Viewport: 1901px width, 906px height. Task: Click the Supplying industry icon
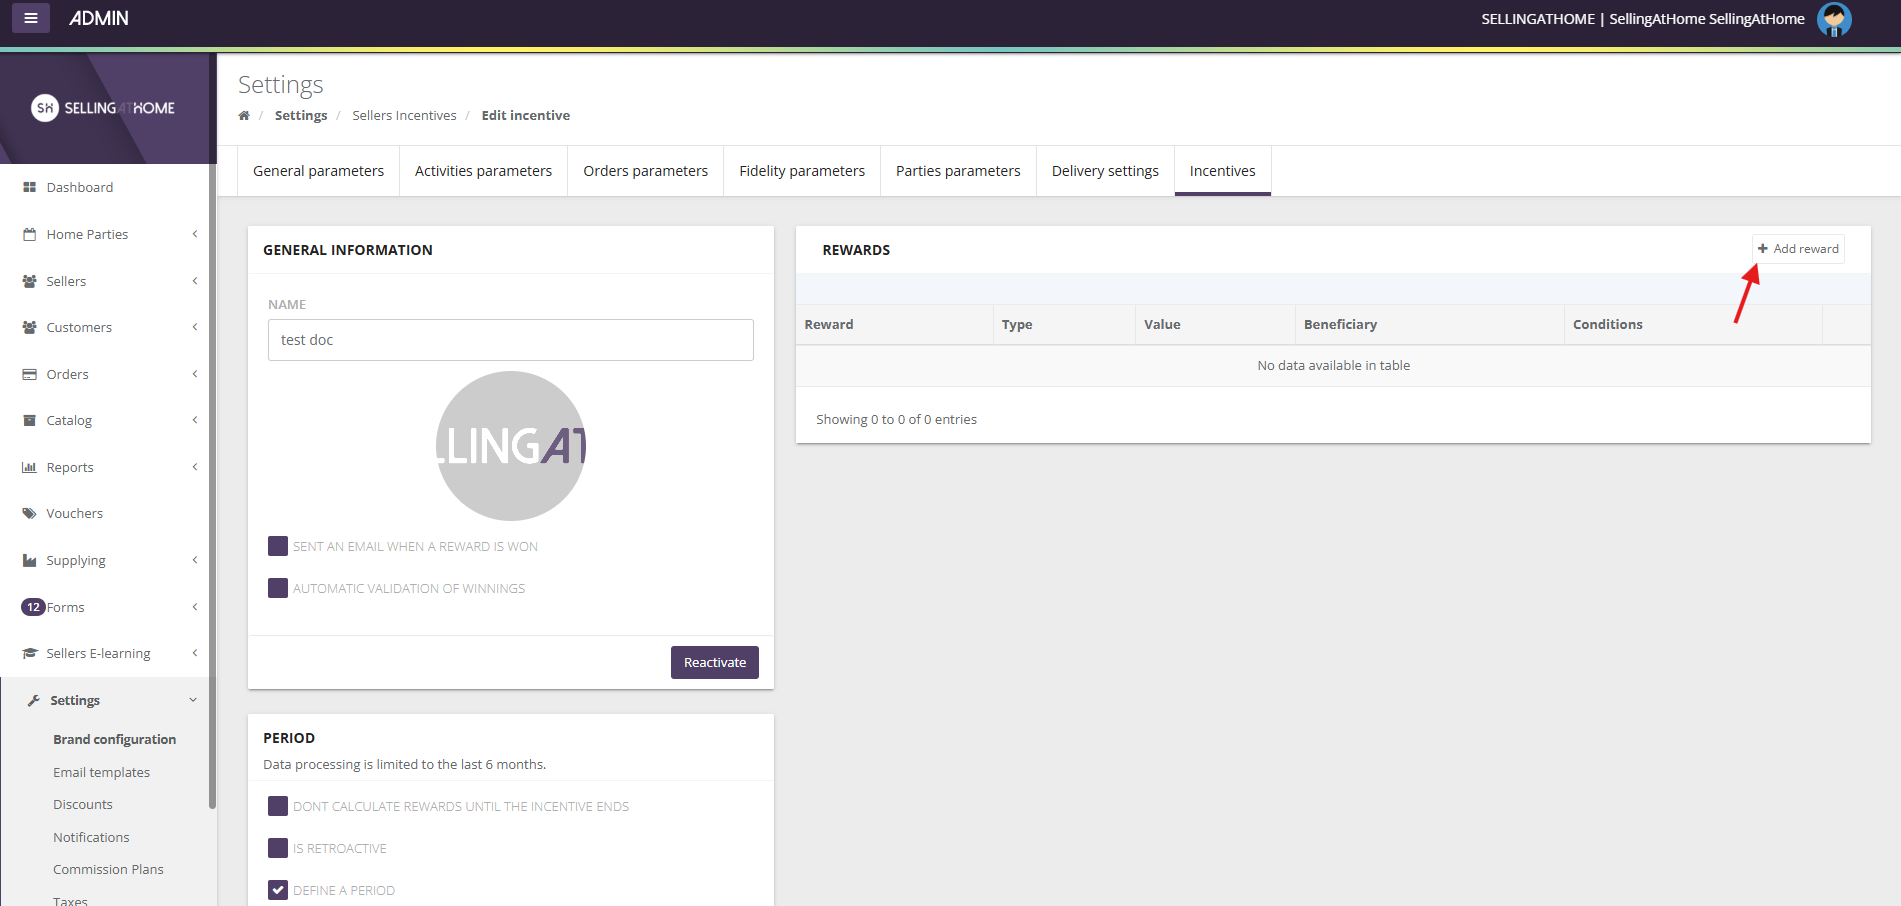29,560
